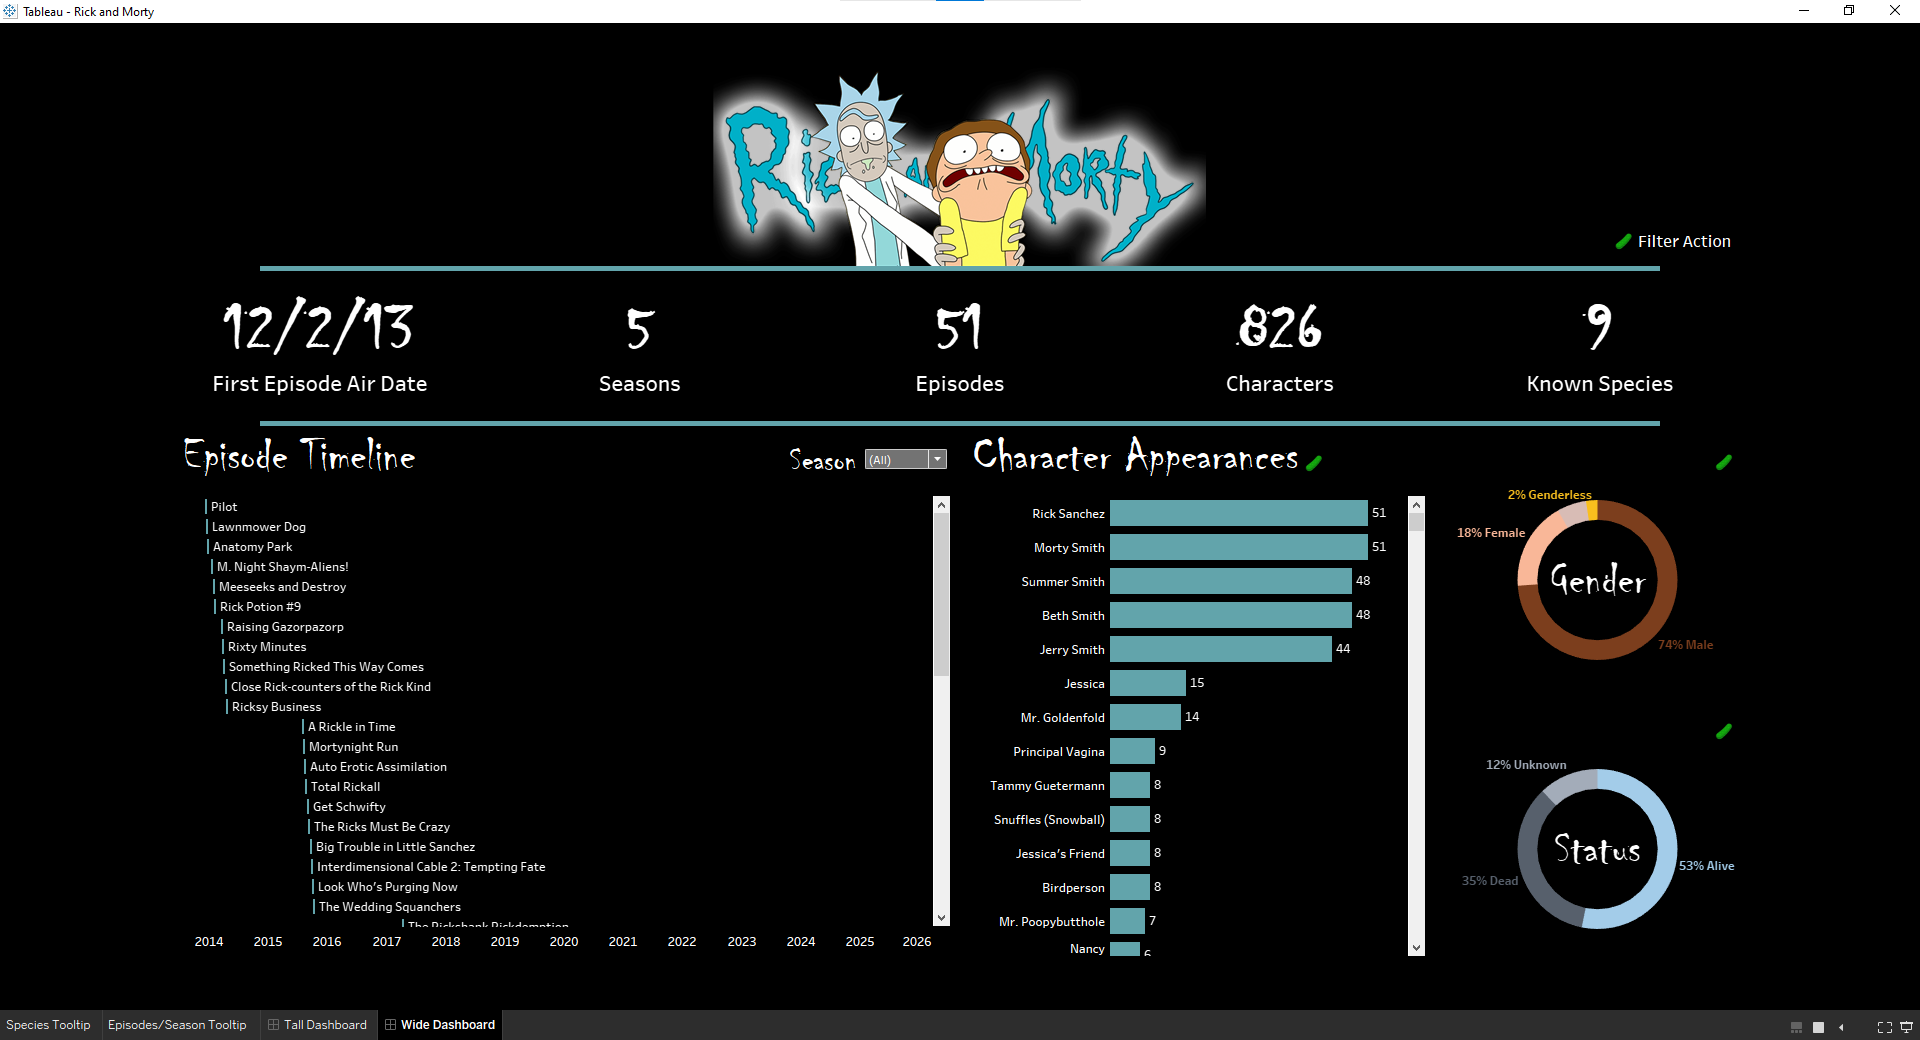Click the Look Who's Purging Now episode
This screenshot has height=1040, width=1920.
(387, 887)
